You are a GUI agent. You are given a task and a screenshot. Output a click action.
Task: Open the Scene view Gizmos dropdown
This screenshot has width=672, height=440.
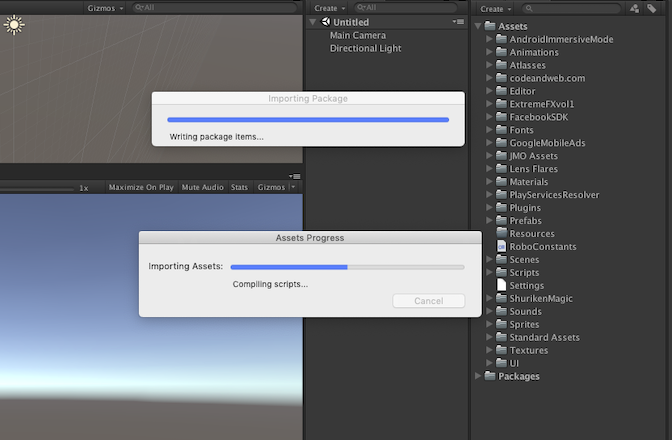tap(105, 8)
